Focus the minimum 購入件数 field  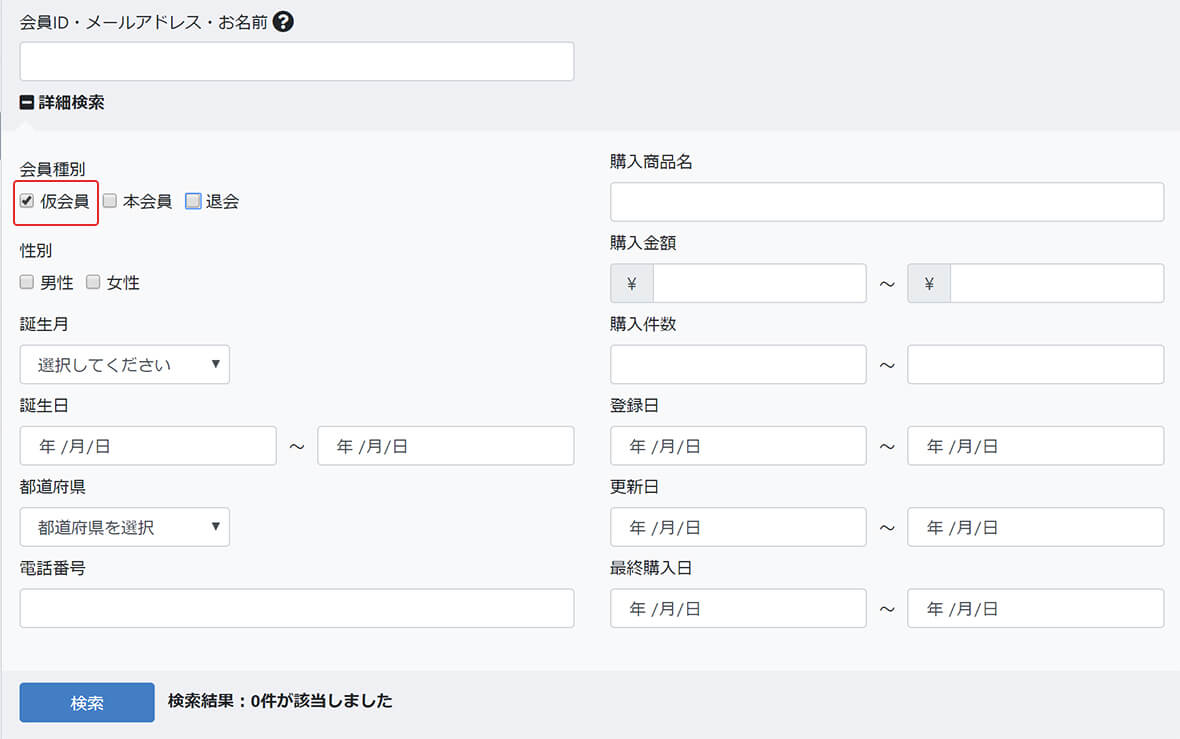tap(738, 364)
